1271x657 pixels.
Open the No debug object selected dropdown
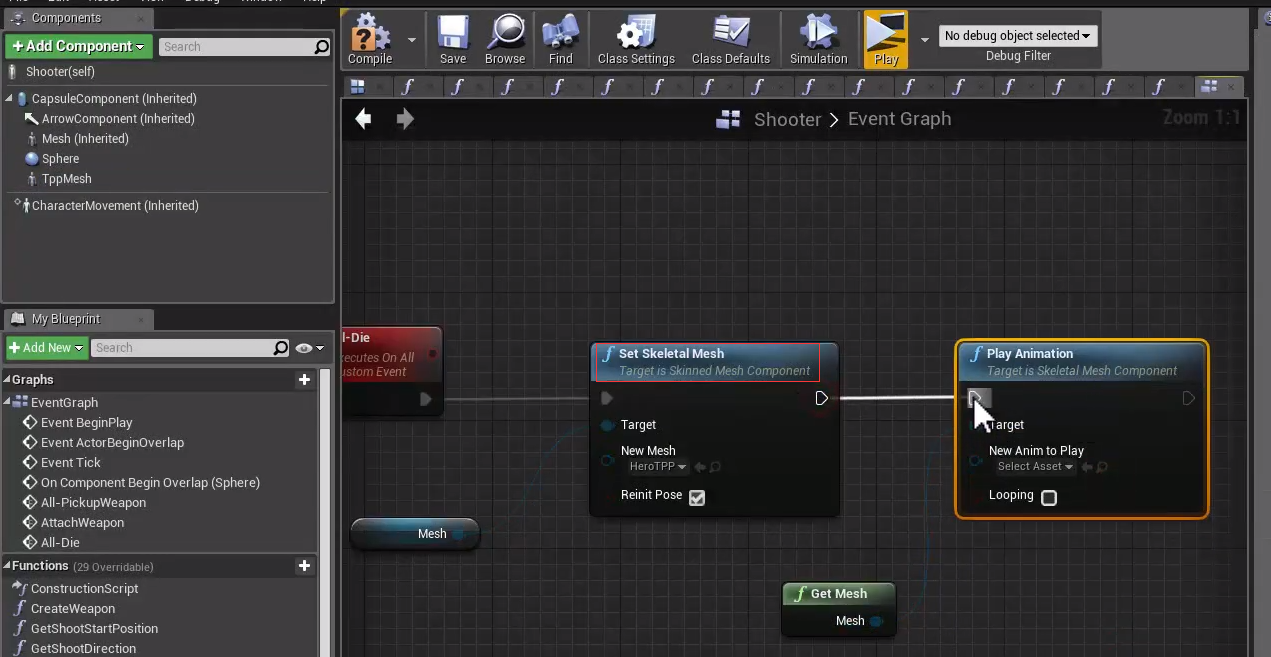[1018, 35]
